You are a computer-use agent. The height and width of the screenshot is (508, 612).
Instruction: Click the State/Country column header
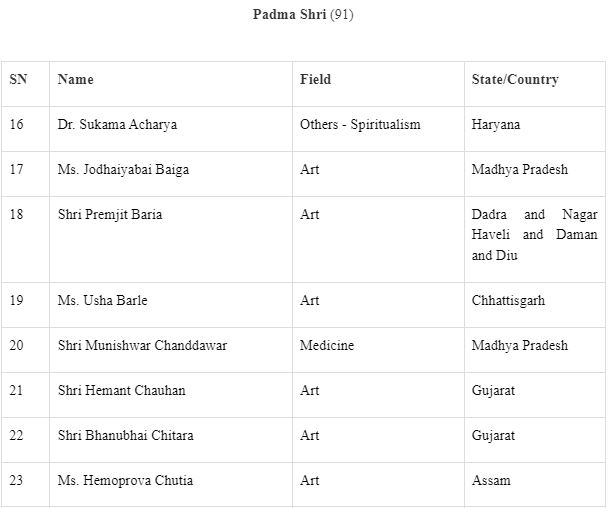pyautogui.click(x=515, y=79)
